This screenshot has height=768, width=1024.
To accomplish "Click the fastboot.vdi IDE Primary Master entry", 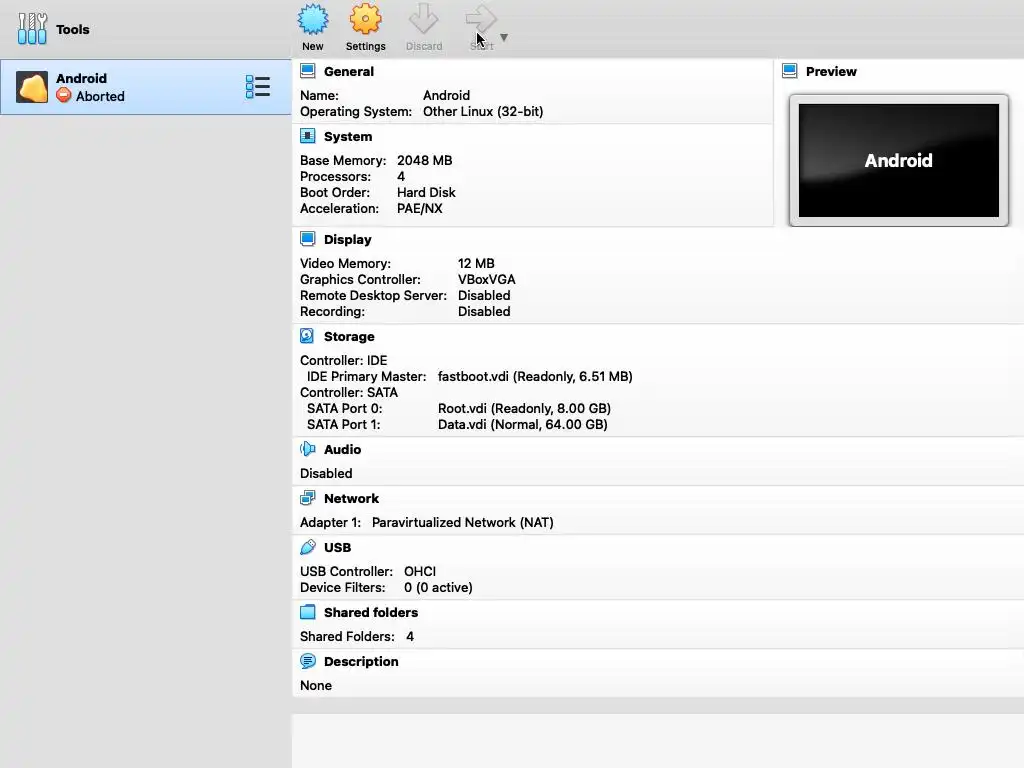I will 535,377.
